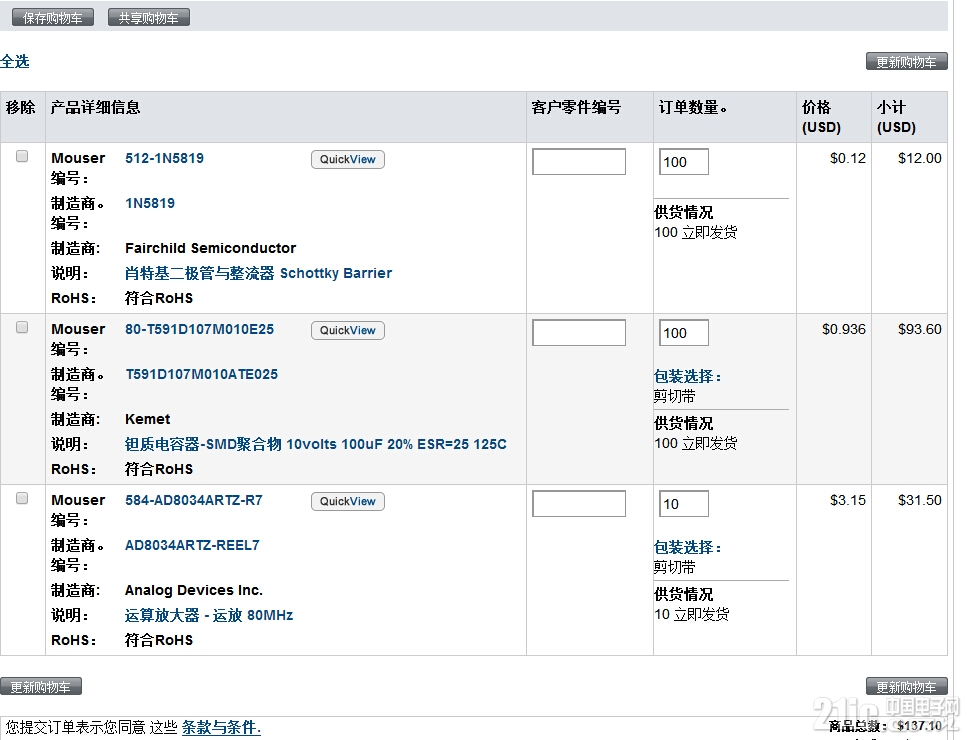Open QuickView for 512-1N5819
The width and height of the screenshot is (967, 740).
tap(348, 159)
